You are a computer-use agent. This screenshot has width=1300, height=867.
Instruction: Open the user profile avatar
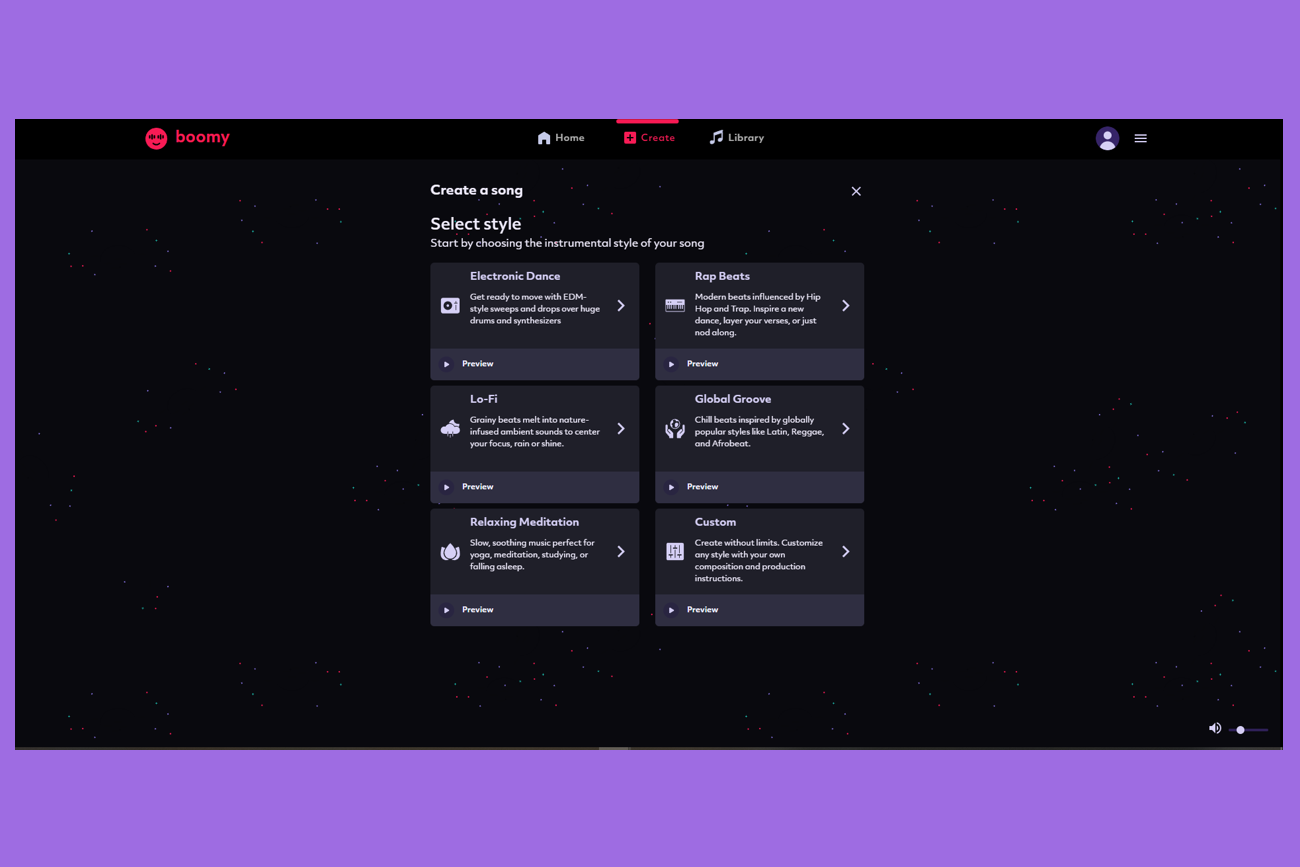click(x=1107, y=138)
